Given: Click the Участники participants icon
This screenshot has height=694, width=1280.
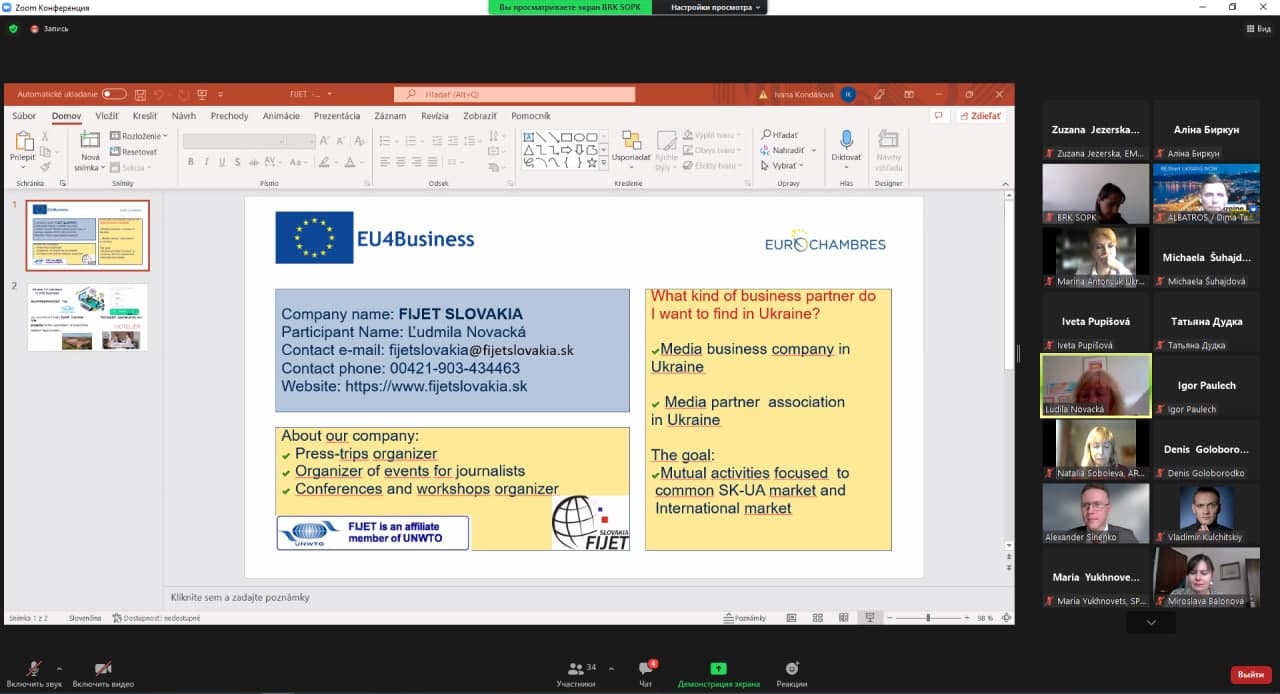Looking at the screenshot, I should [x=575, y=669].
